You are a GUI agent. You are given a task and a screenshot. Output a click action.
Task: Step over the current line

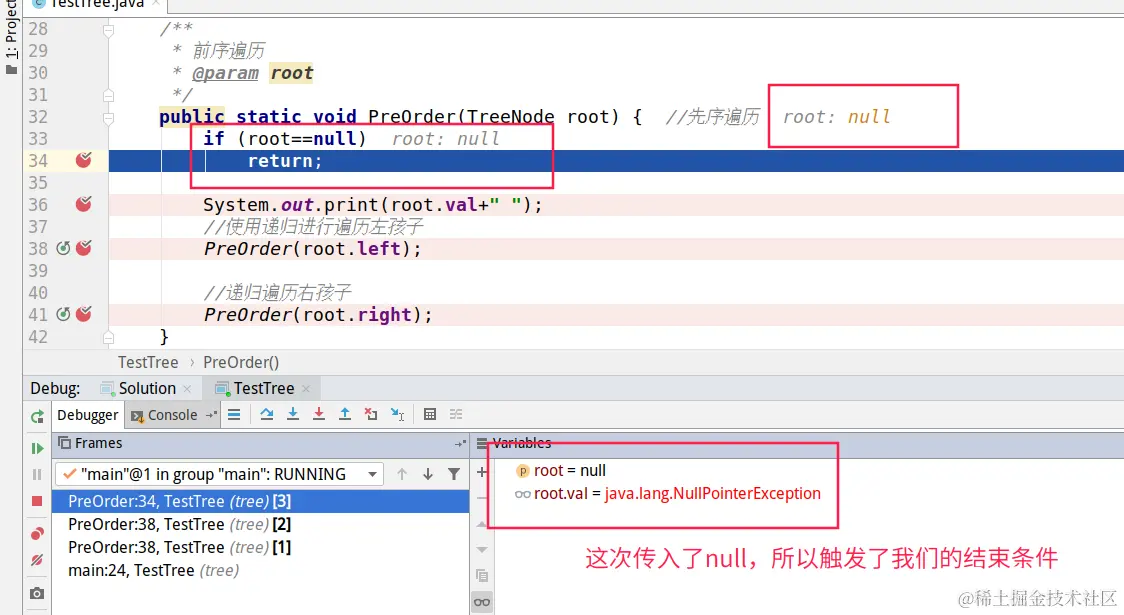[x=267, y=414]
